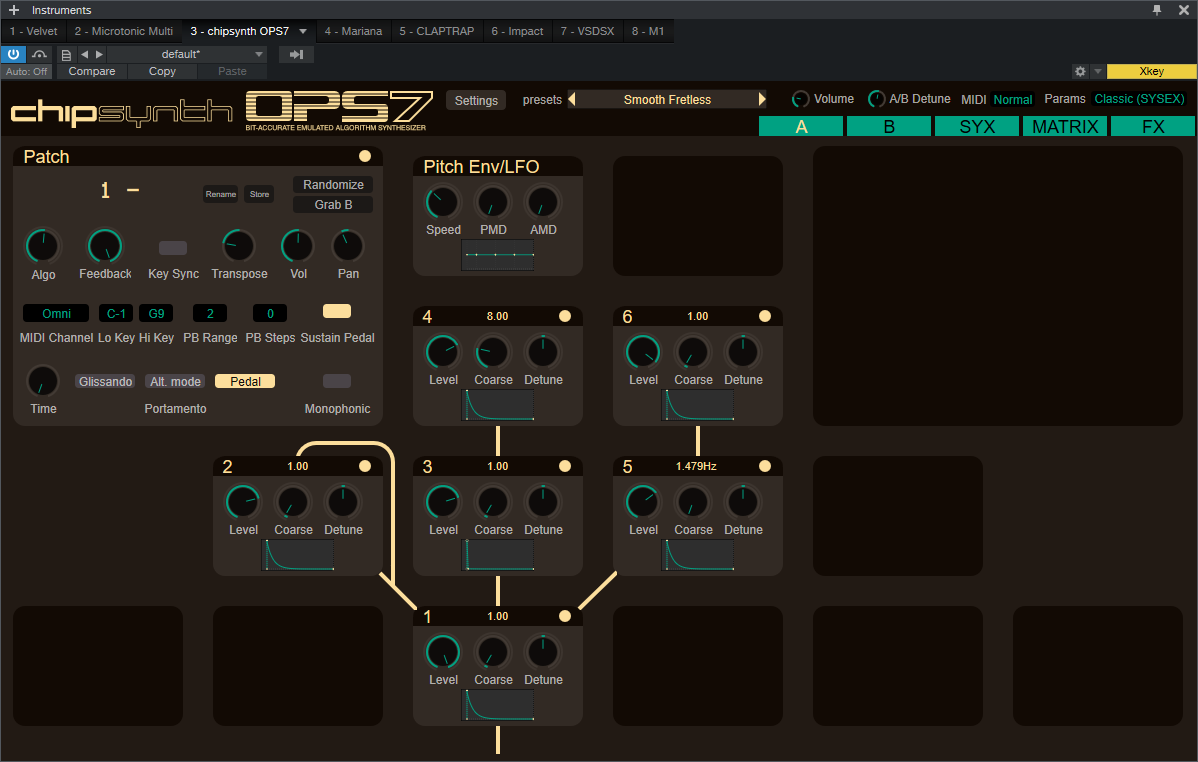Click the Grab B button

pyautogui.click(x=333, y=205)
